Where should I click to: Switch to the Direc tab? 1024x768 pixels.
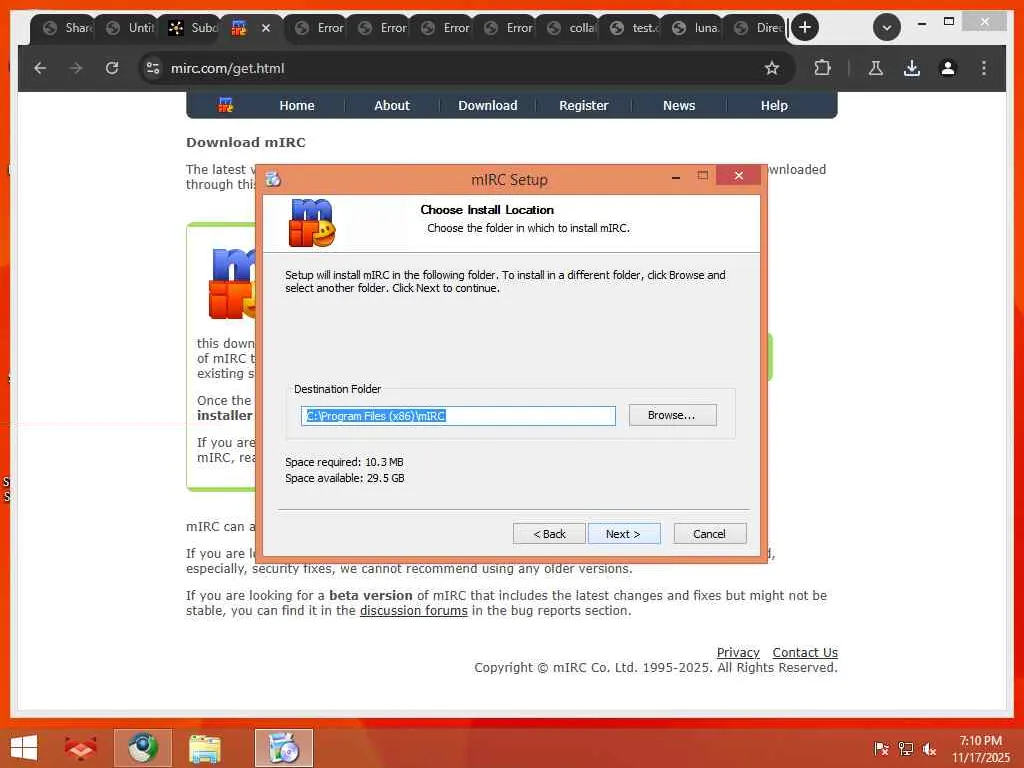[x=758, y=27]
